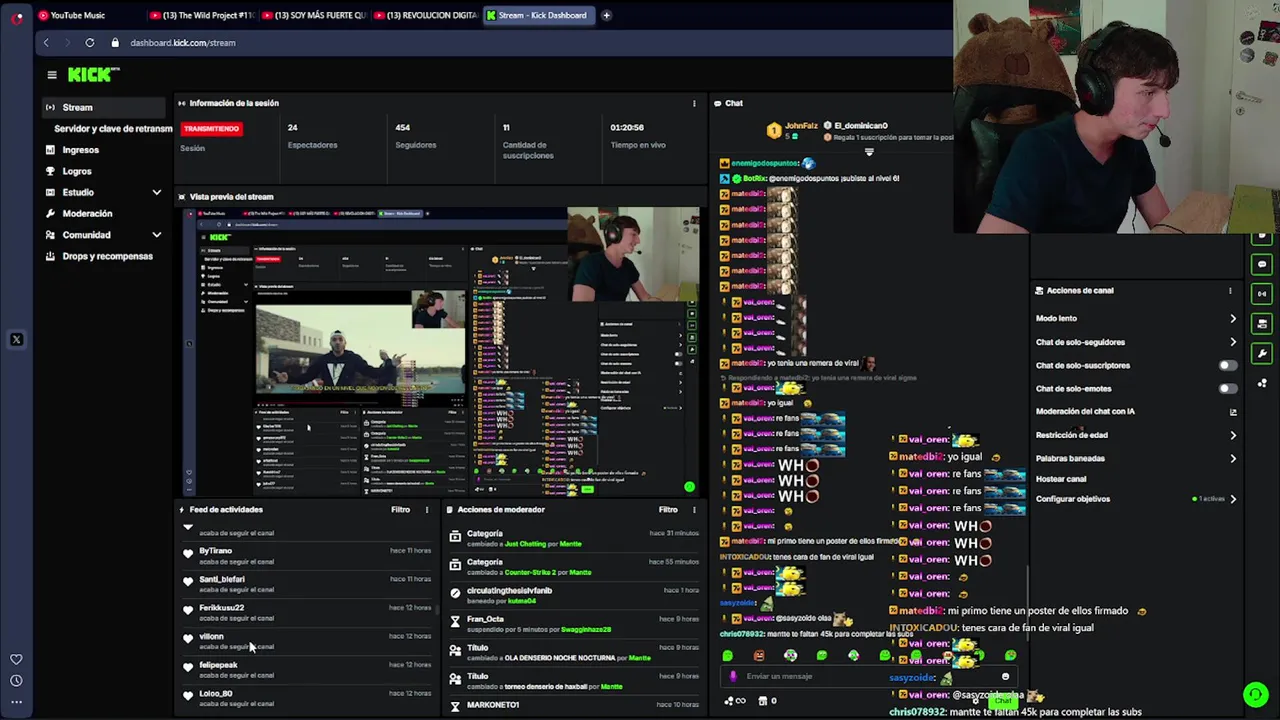
Task: Click chat bubble icon in right widget rail
Action: point(1262,265)
